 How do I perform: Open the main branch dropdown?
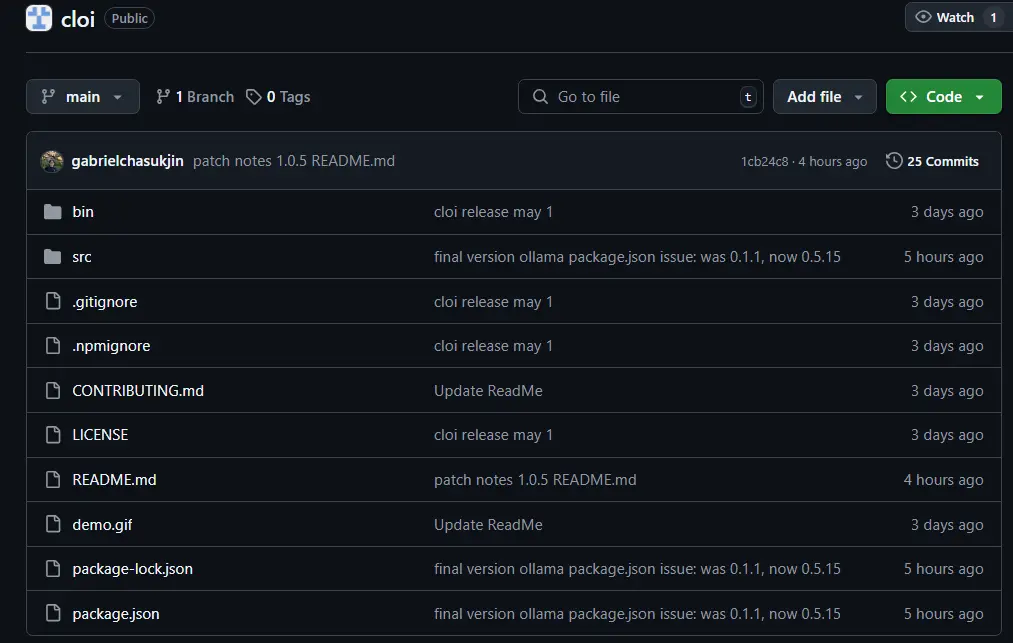click(x=83, y=97)
